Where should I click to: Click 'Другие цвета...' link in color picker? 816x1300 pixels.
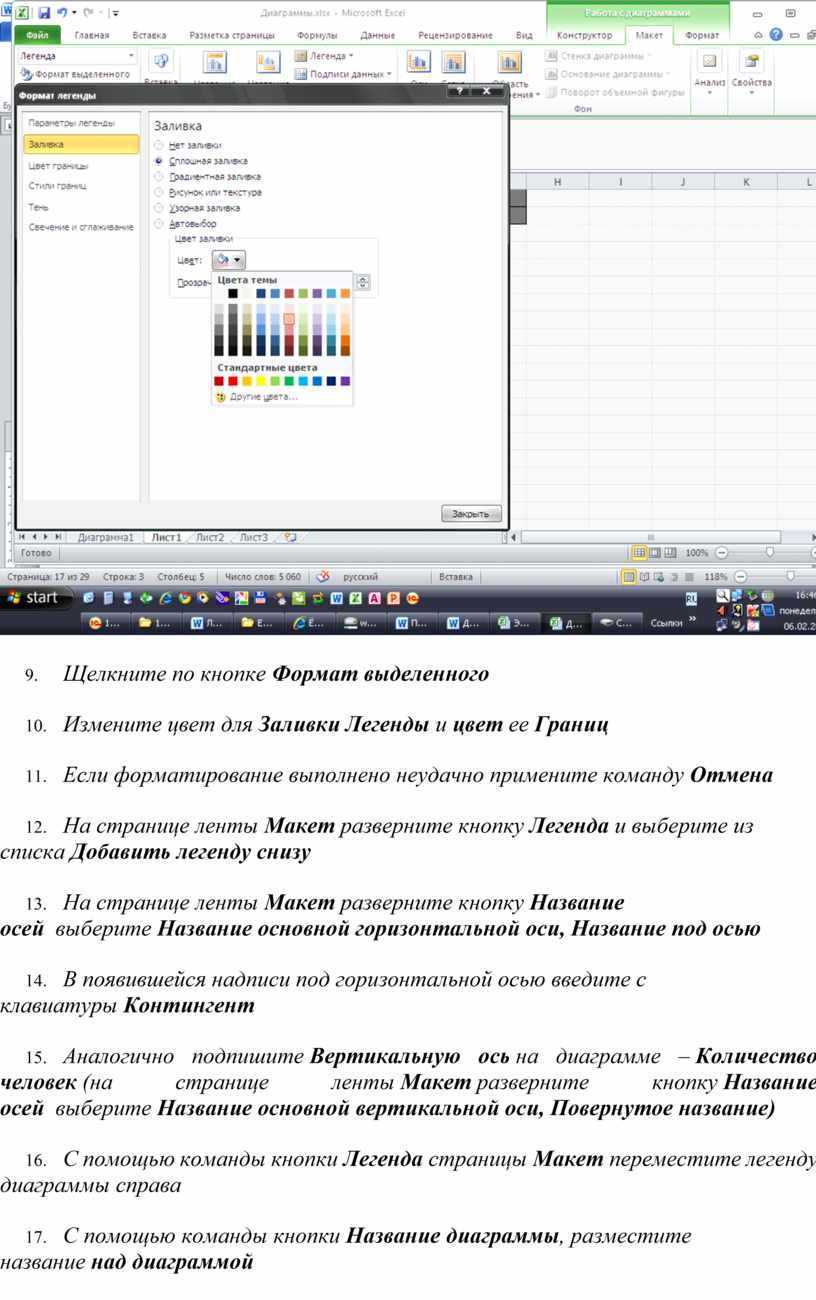[x=263, y=397]
